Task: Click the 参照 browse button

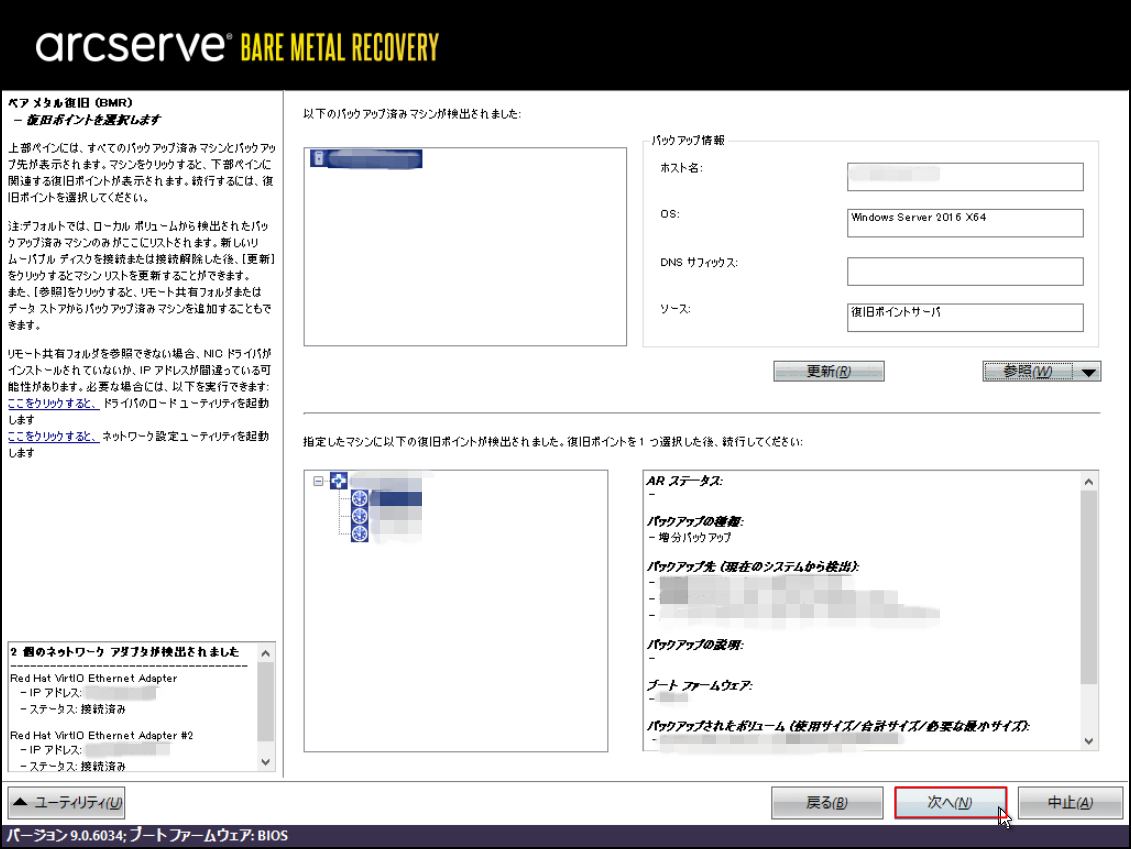Action: point(1028,372)
